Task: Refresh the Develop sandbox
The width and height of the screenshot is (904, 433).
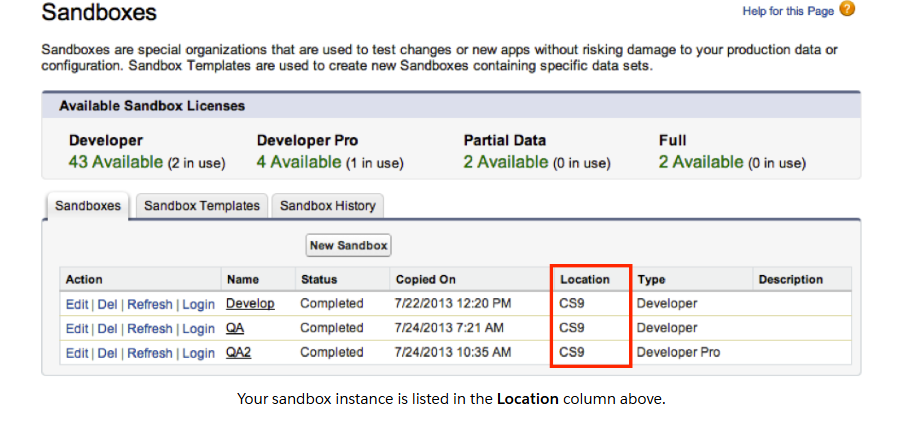Action: 150,304
